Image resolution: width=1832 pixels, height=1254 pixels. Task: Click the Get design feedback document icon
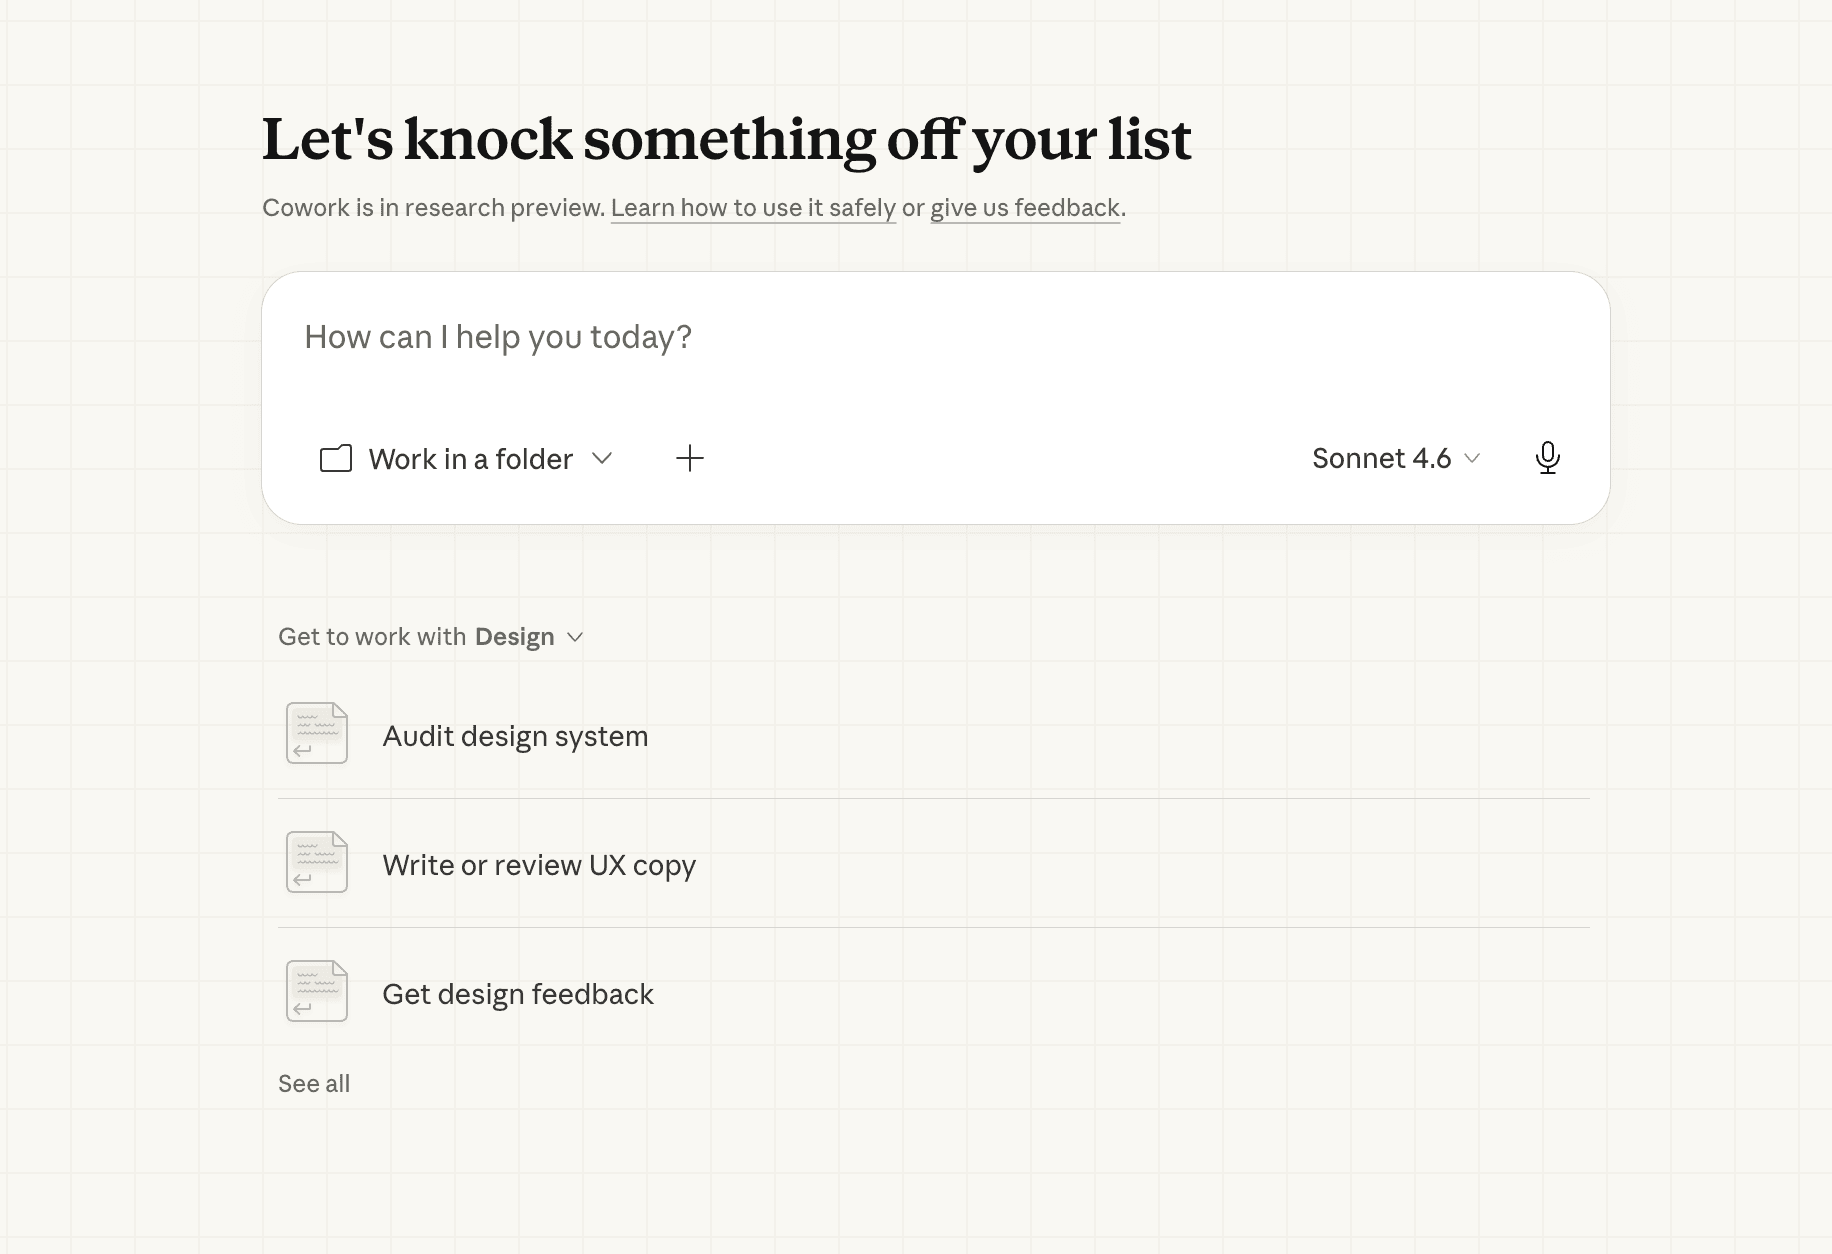317,991
